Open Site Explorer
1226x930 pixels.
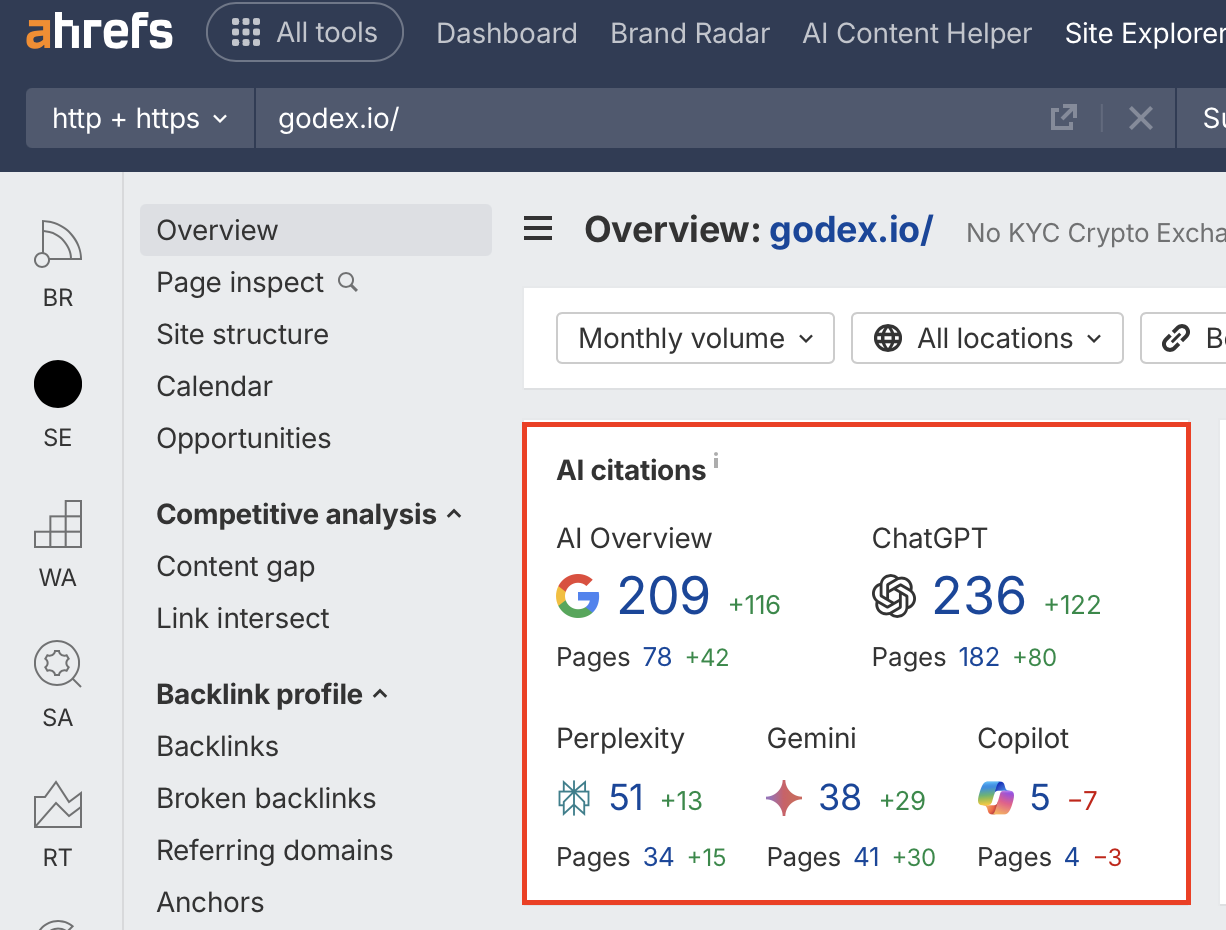pos(1145,33)
